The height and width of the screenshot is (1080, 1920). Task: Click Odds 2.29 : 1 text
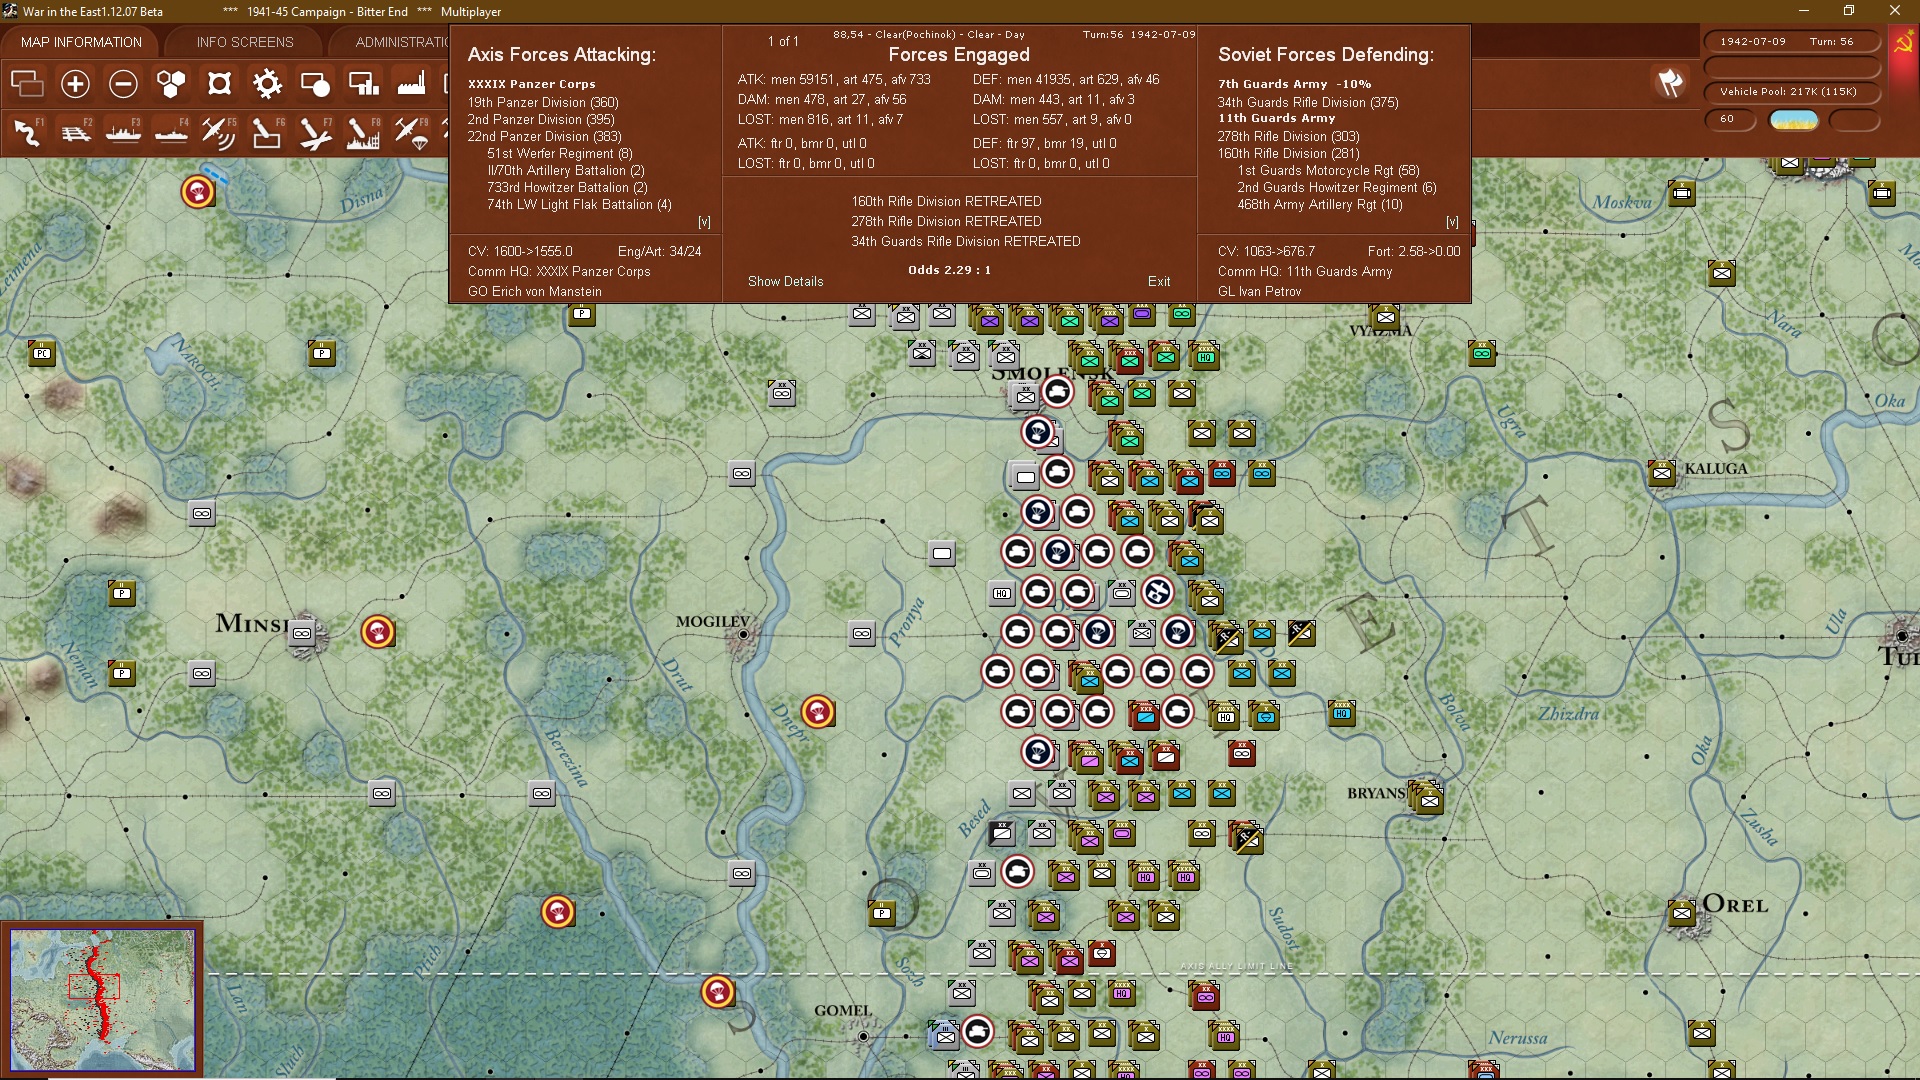949,270
